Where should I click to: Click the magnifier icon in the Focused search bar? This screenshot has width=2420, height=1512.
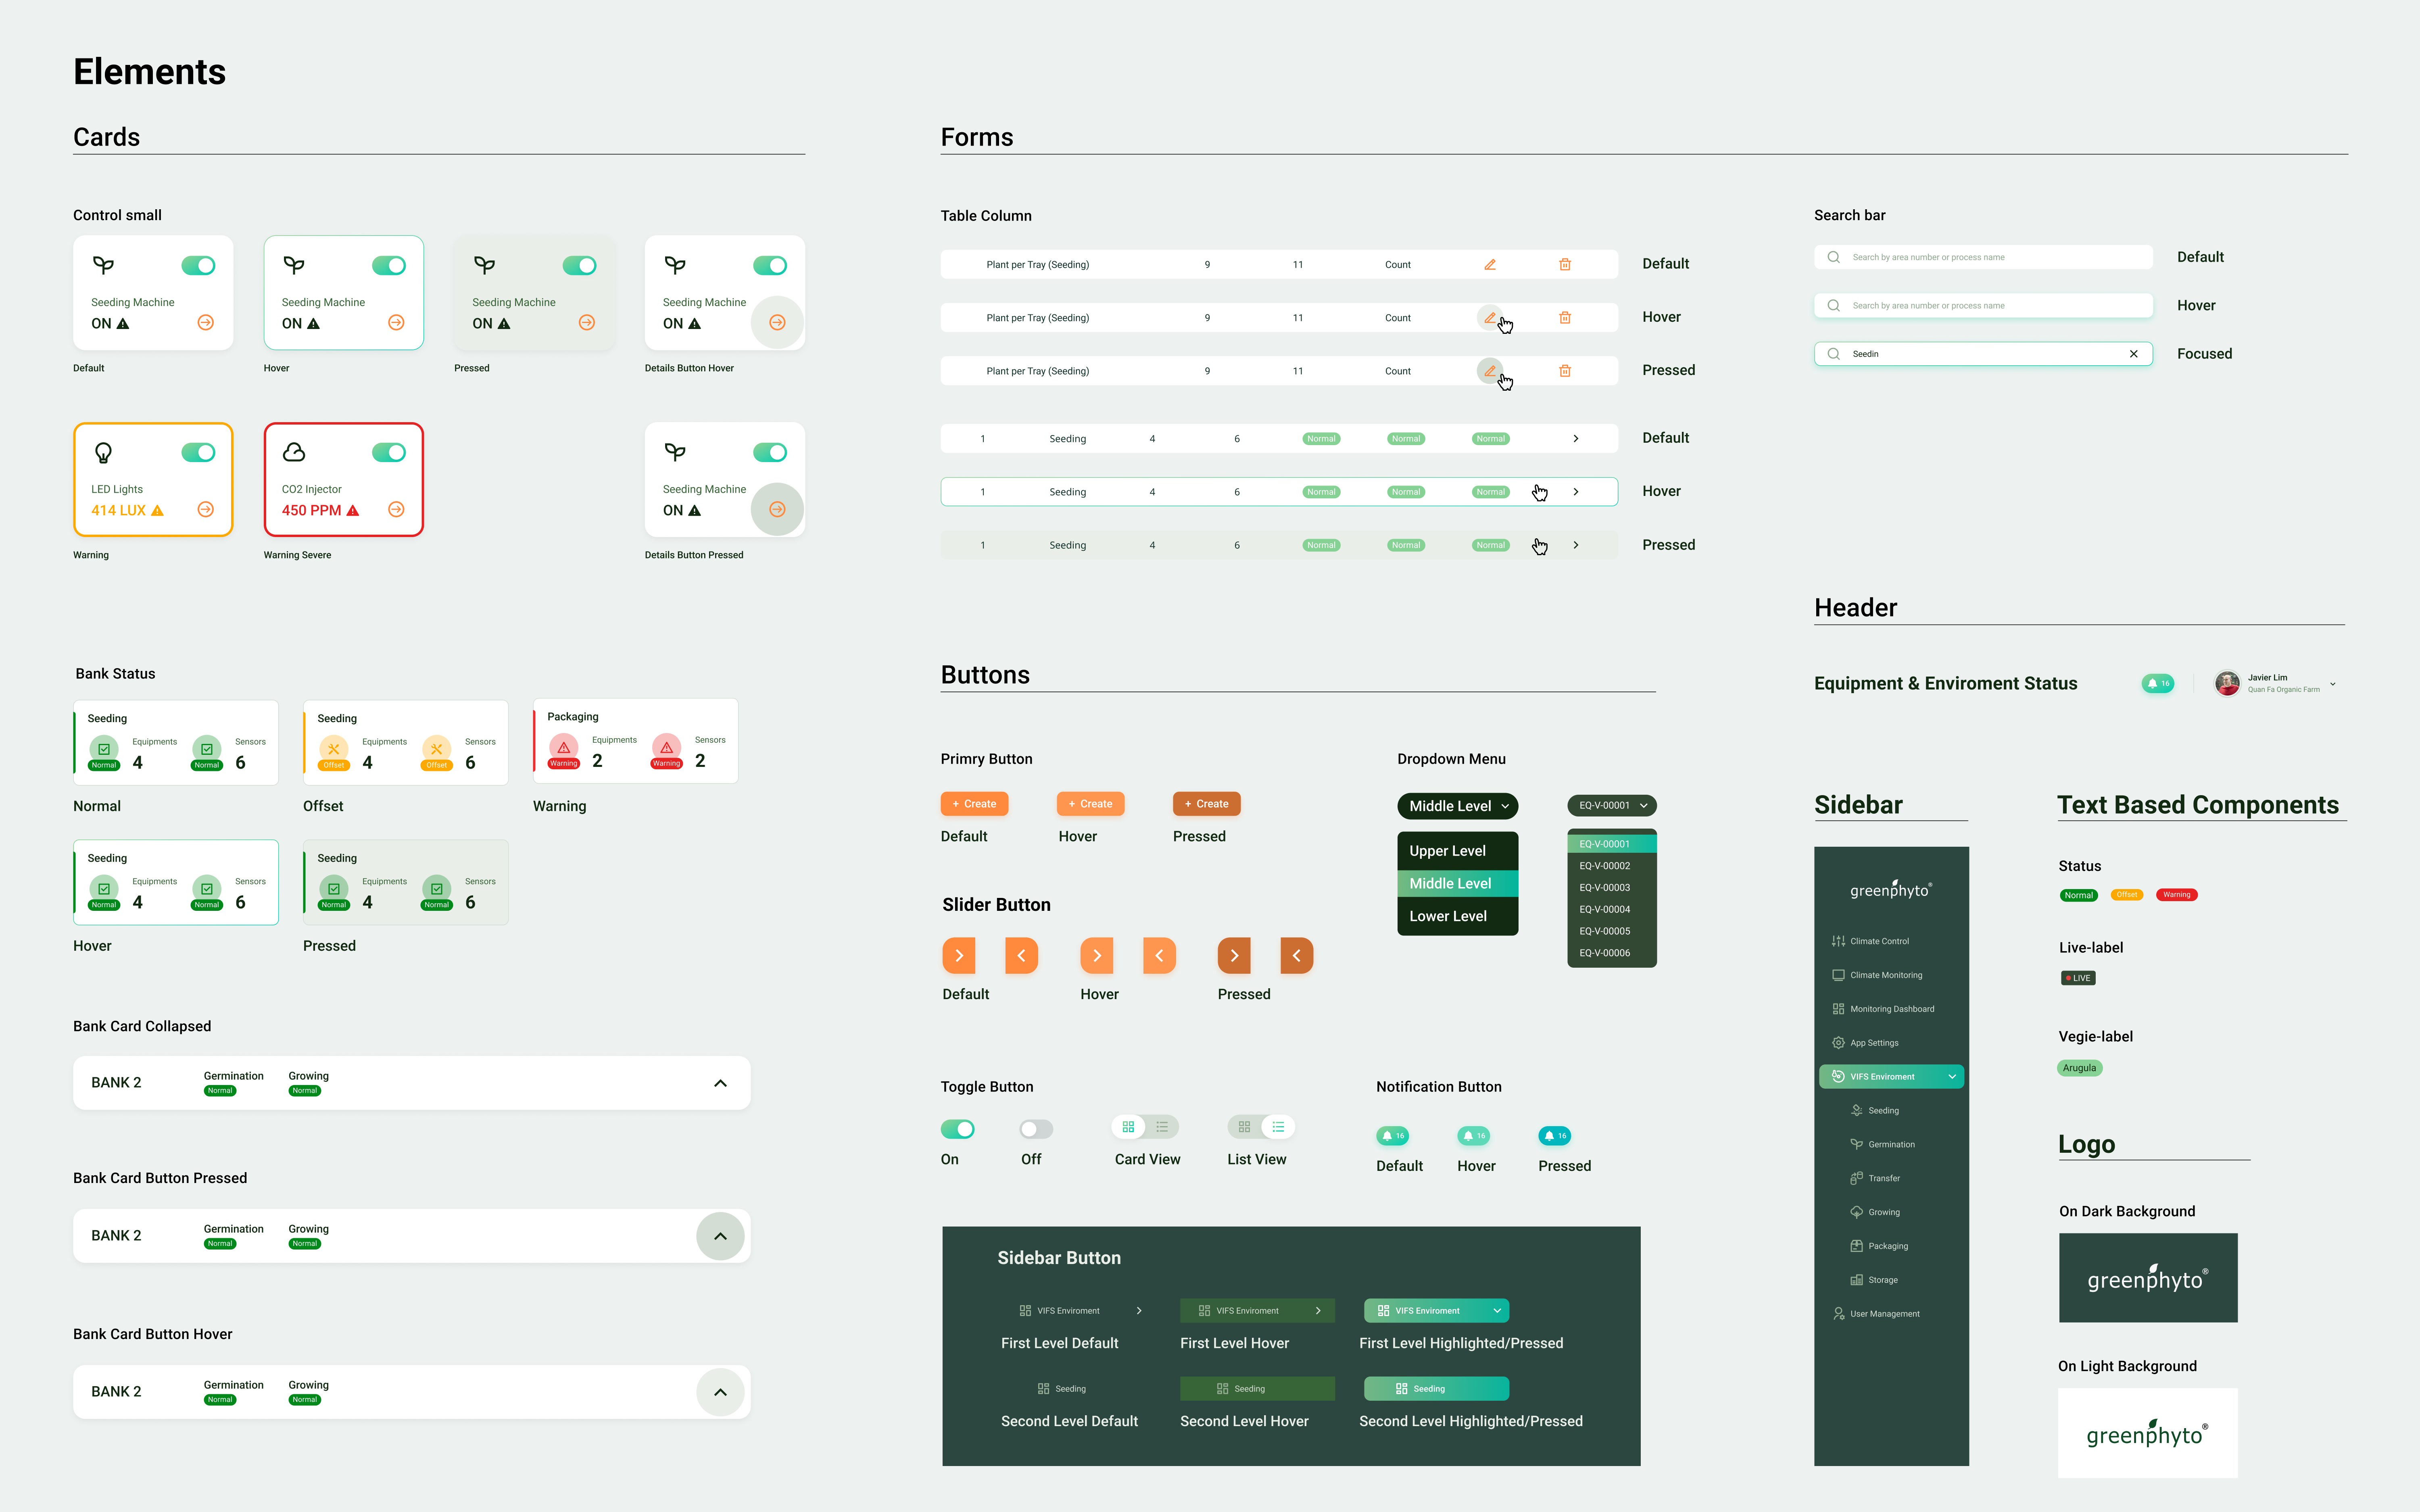(x=1833, y=354)
